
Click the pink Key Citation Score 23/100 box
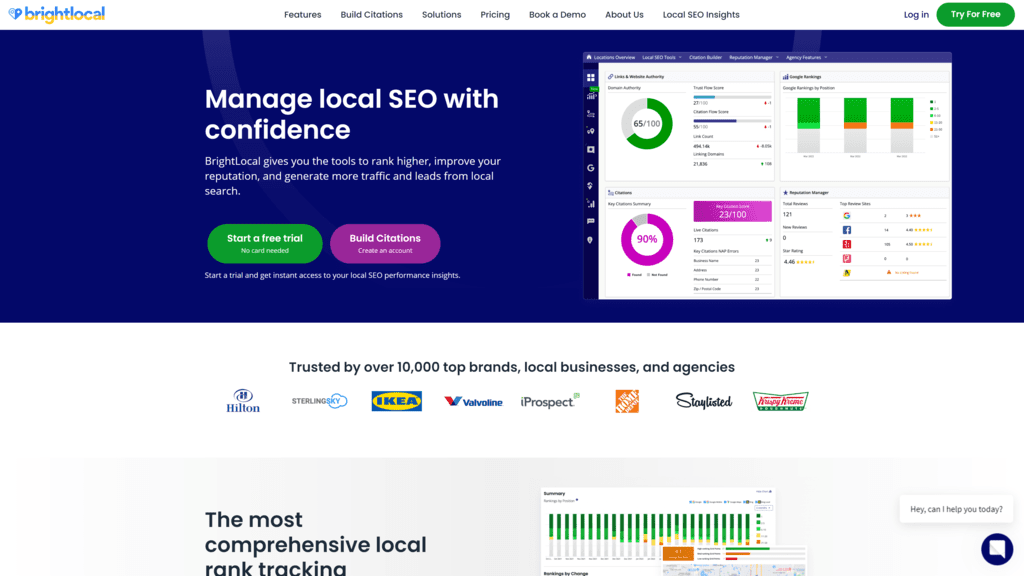pyautogui.click(x=732, y=211)
